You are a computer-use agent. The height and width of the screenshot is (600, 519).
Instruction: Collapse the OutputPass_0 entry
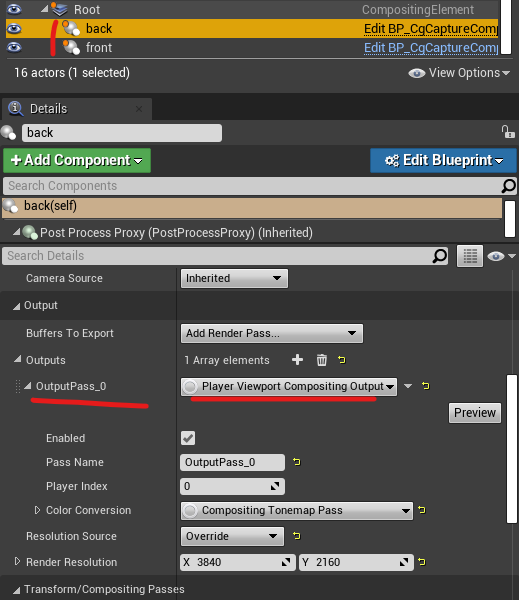[x=28, y=386]
